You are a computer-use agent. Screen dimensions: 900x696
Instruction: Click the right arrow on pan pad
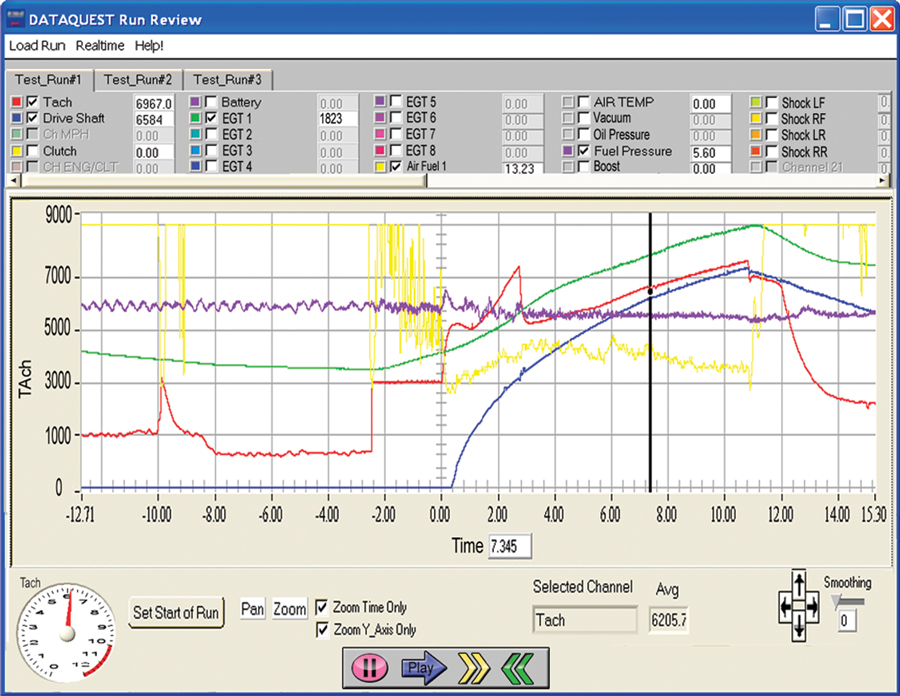pyautogui.click(x=812, y=605)
